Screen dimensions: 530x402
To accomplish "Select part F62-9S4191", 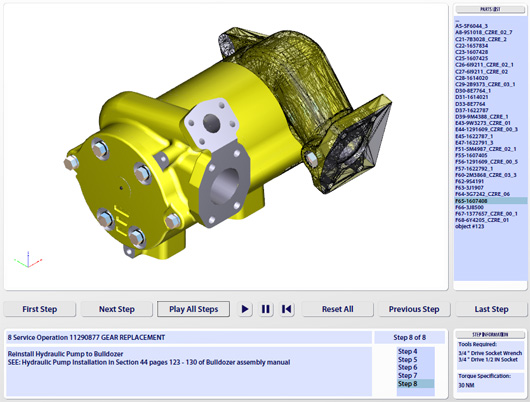I will (469, 182).
